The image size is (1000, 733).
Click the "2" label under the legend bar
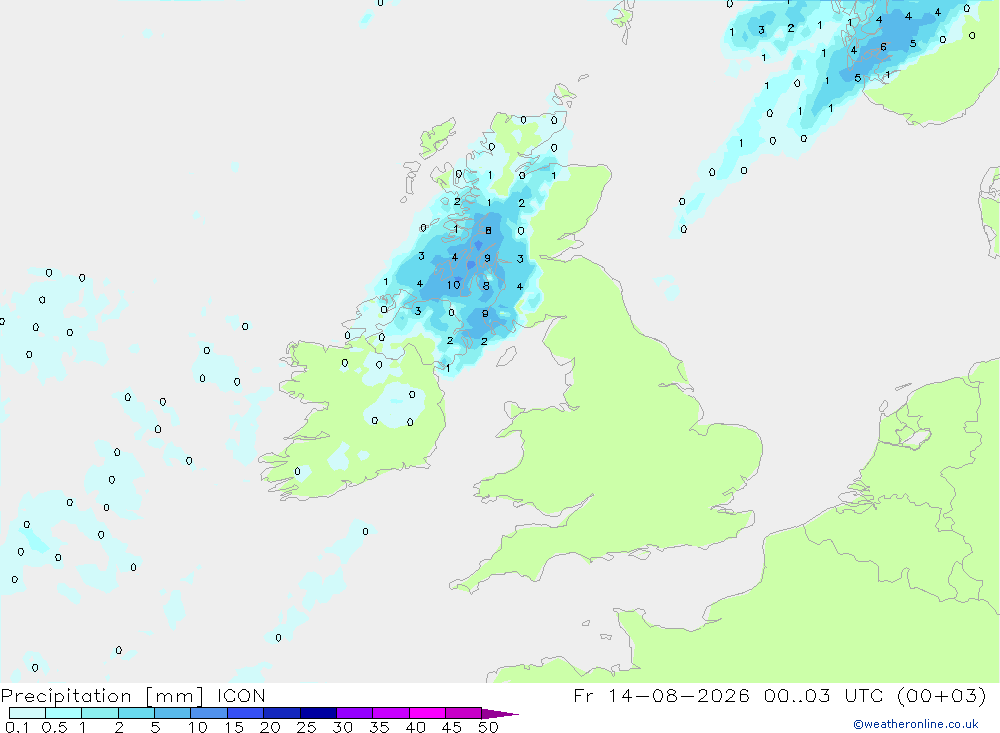click(x=119, y=727)
